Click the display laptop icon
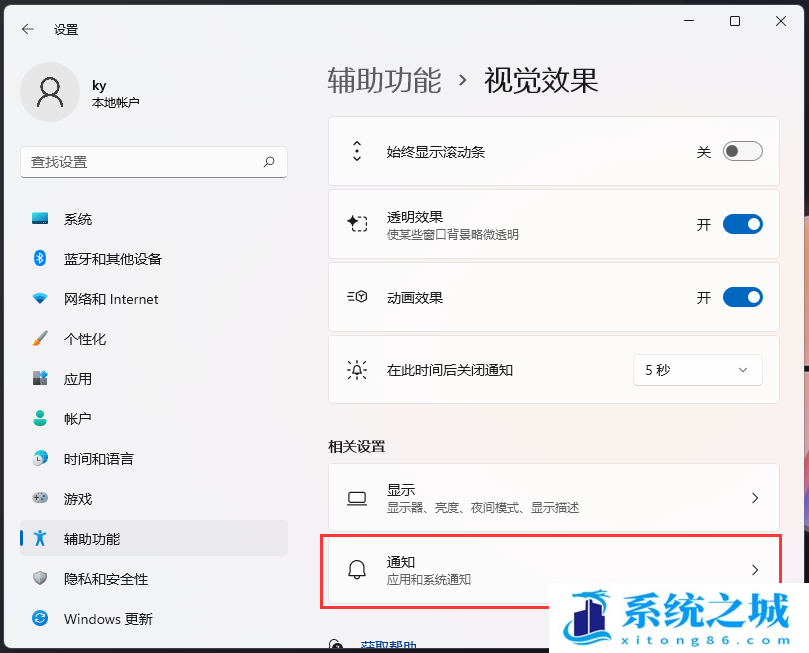Image resolution: width=809 pixels, height=653 pixels. click(x=357, y=498)
